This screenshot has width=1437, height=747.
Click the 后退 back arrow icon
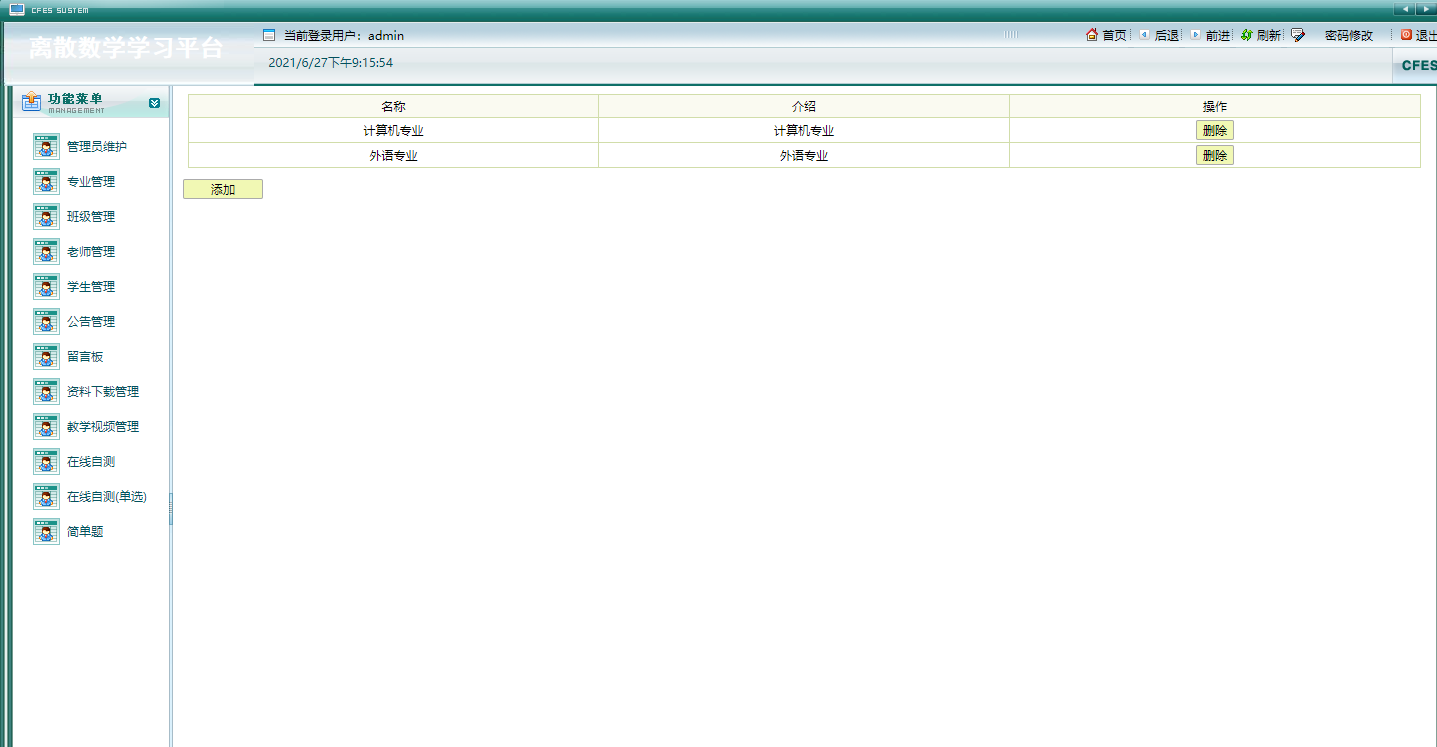click(x=1144, y=35)
